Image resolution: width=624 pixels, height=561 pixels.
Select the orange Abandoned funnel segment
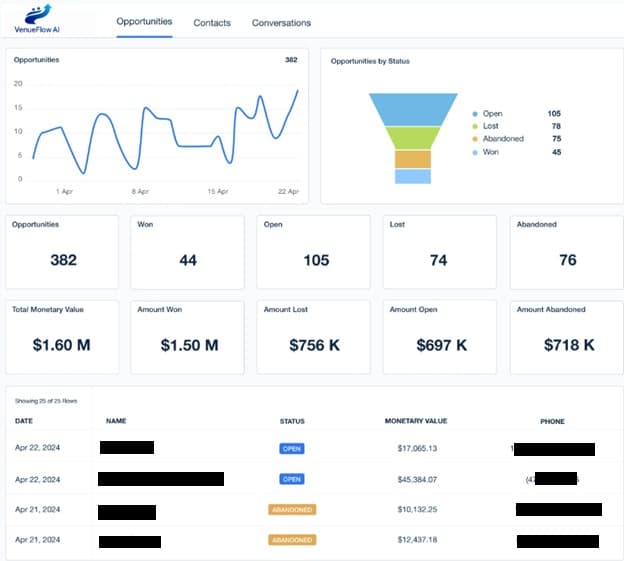413,159
